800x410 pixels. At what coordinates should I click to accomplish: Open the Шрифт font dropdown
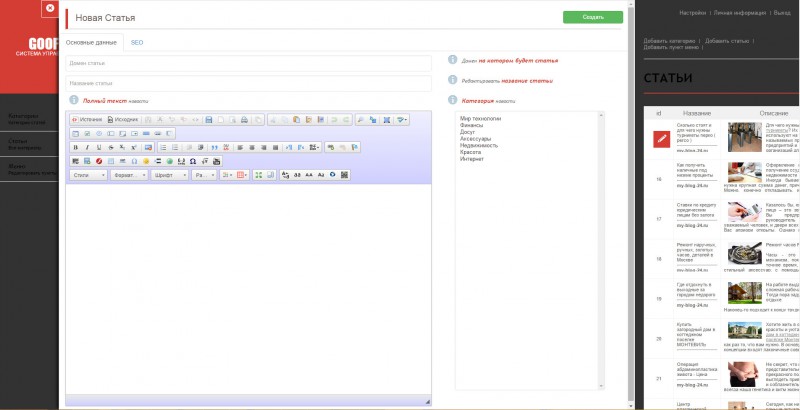[x=169, y=175]
